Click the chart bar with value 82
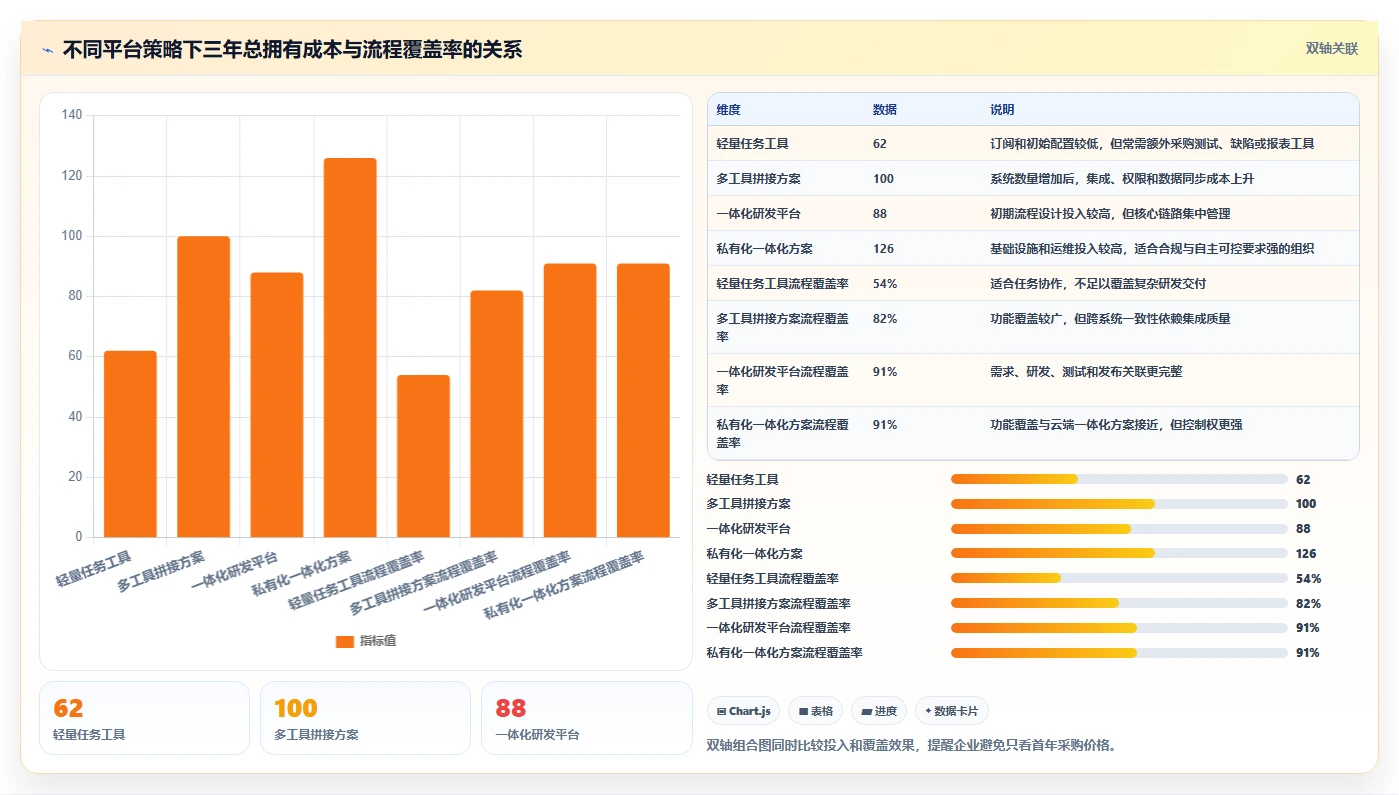 pyautogui.click(x=497, y=413)
